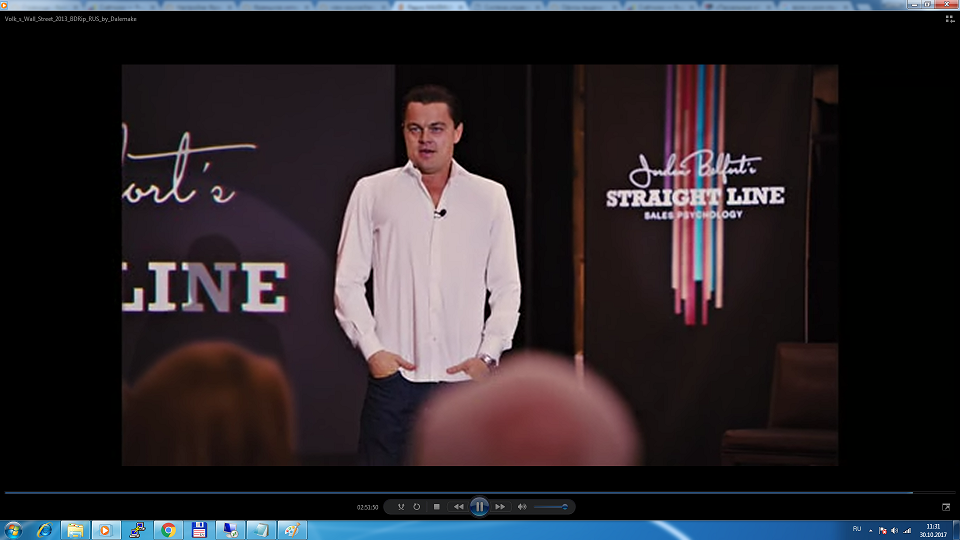Image resolution: width=960 pixels, height=540 pixels.
Task: Stop playback with the square stop button
Action: pyautogui.click(x=437, y=507)
